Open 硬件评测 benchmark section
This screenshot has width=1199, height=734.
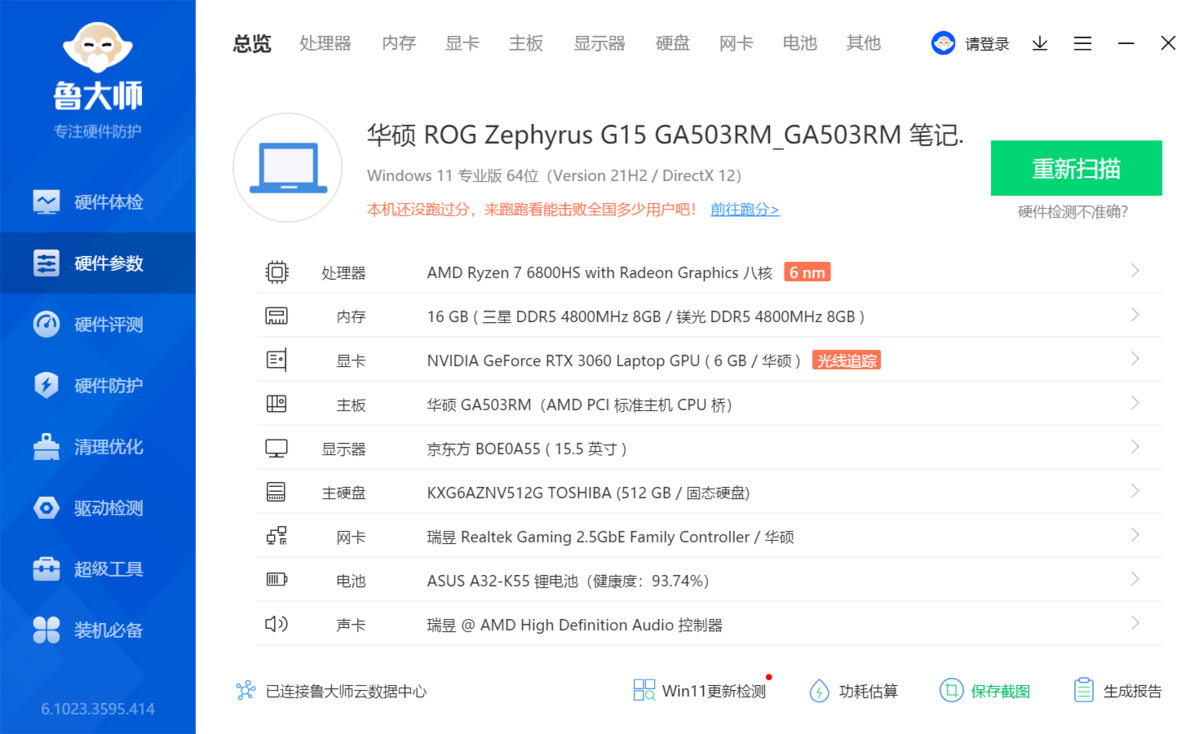coord(98,324)
